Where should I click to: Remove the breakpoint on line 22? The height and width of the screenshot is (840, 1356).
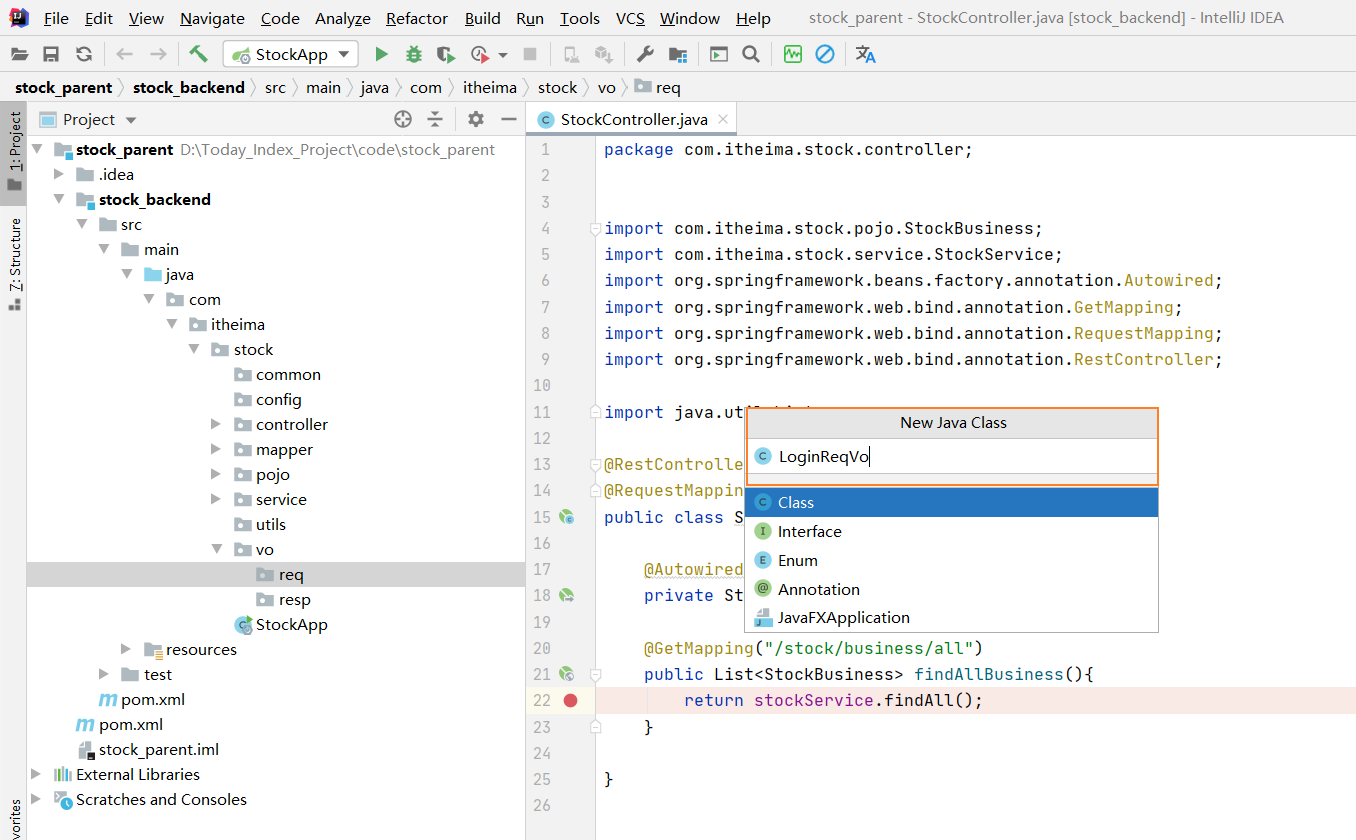point(571,700)
